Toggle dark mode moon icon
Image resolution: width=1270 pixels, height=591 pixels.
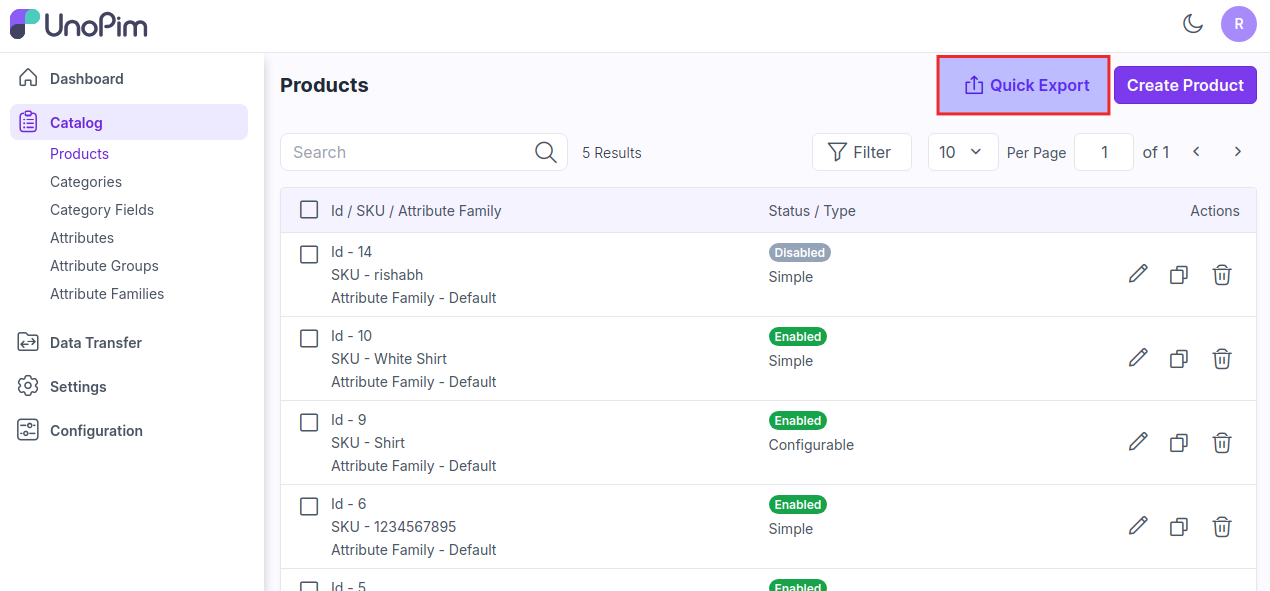(x=1192, y=24)
